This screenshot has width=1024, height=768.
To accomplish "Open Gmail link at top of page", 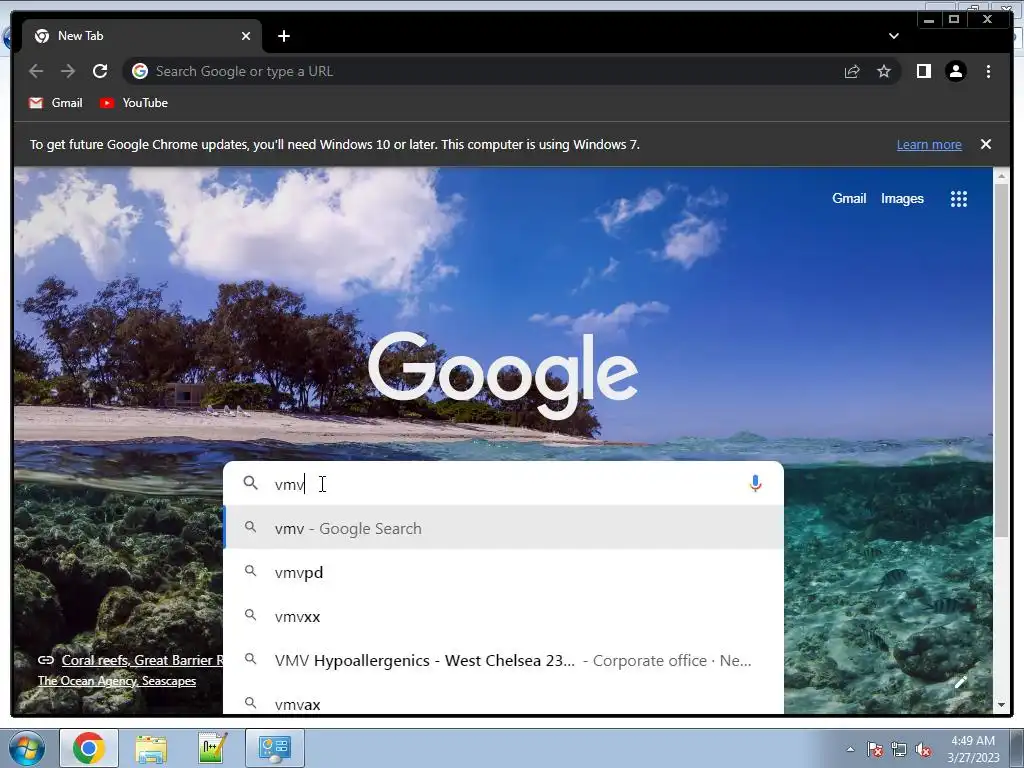I will pos(849,199).
